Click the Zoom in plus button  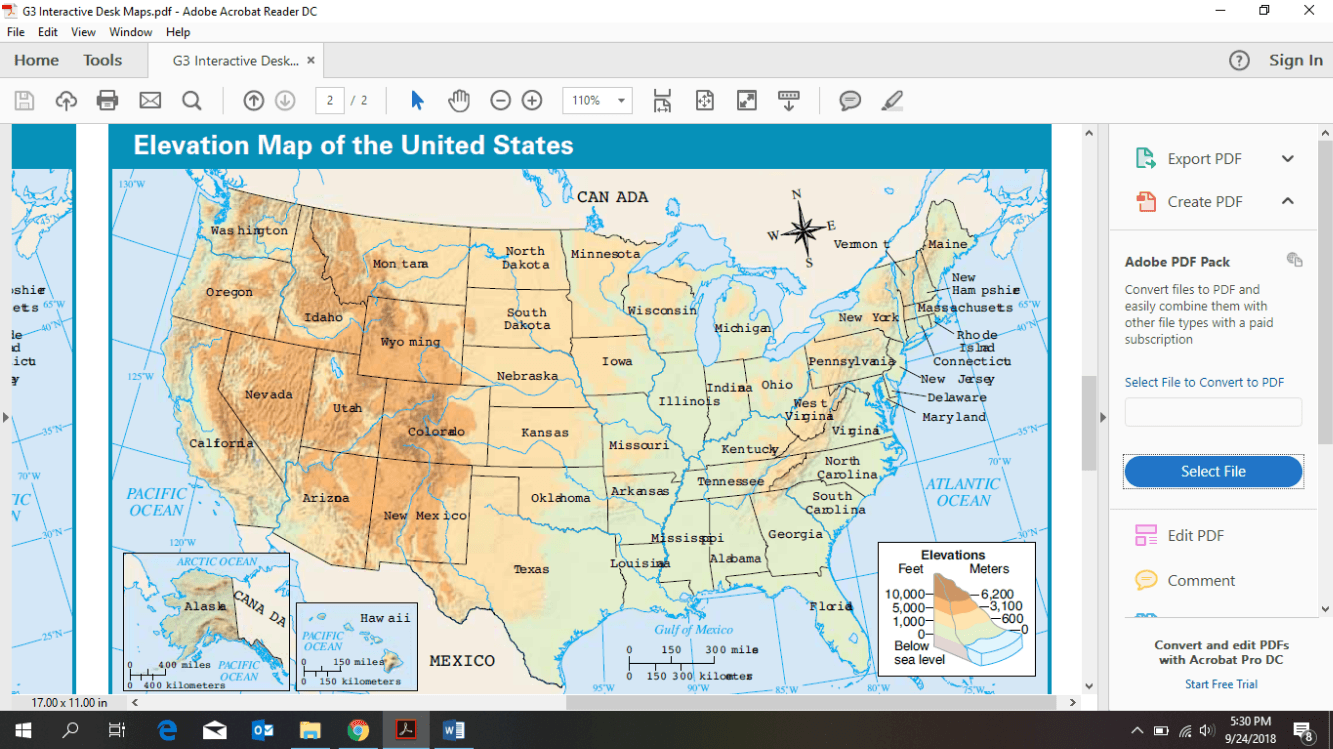pyautogui.click(x=532, y=100)
